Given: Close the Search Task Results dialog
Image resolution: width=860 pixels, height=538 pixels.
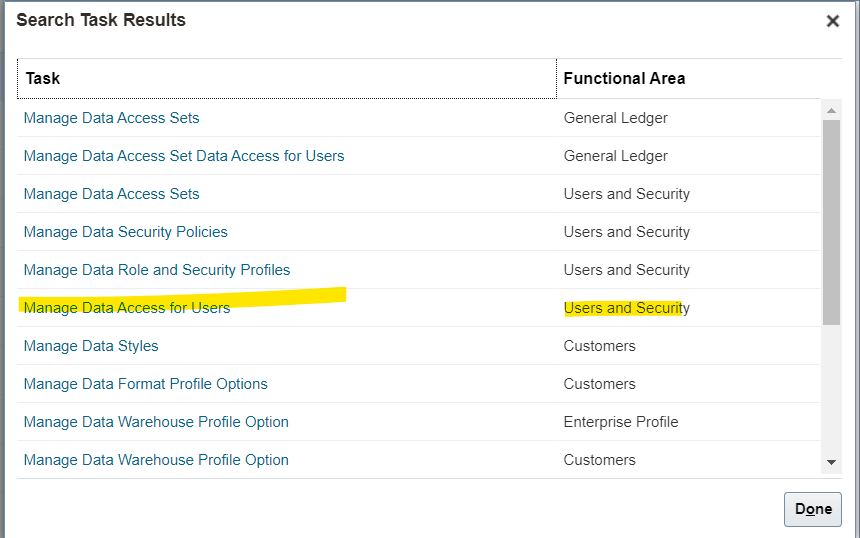Looking at the screenshot, I should [x=833, y=21].
